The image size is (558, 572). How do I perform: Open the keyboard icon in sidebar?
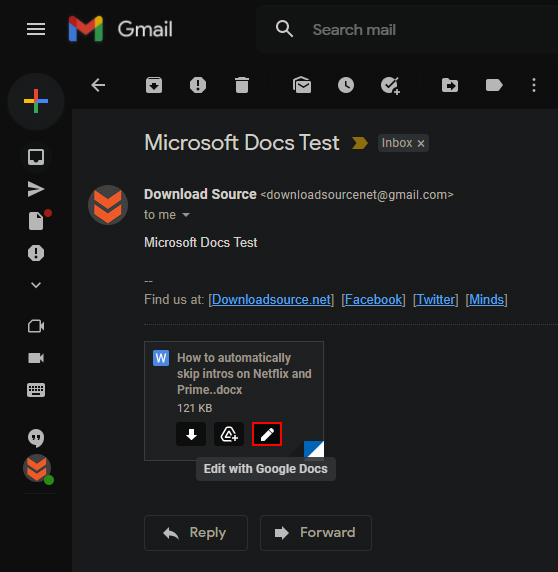[x=36, y=390]
